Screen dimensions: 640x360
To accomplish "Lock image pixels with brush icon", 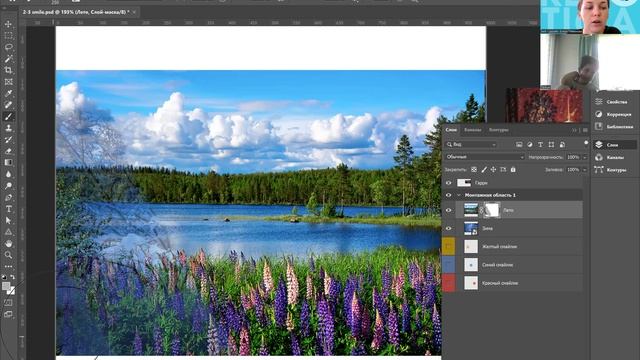I will 484,169.
